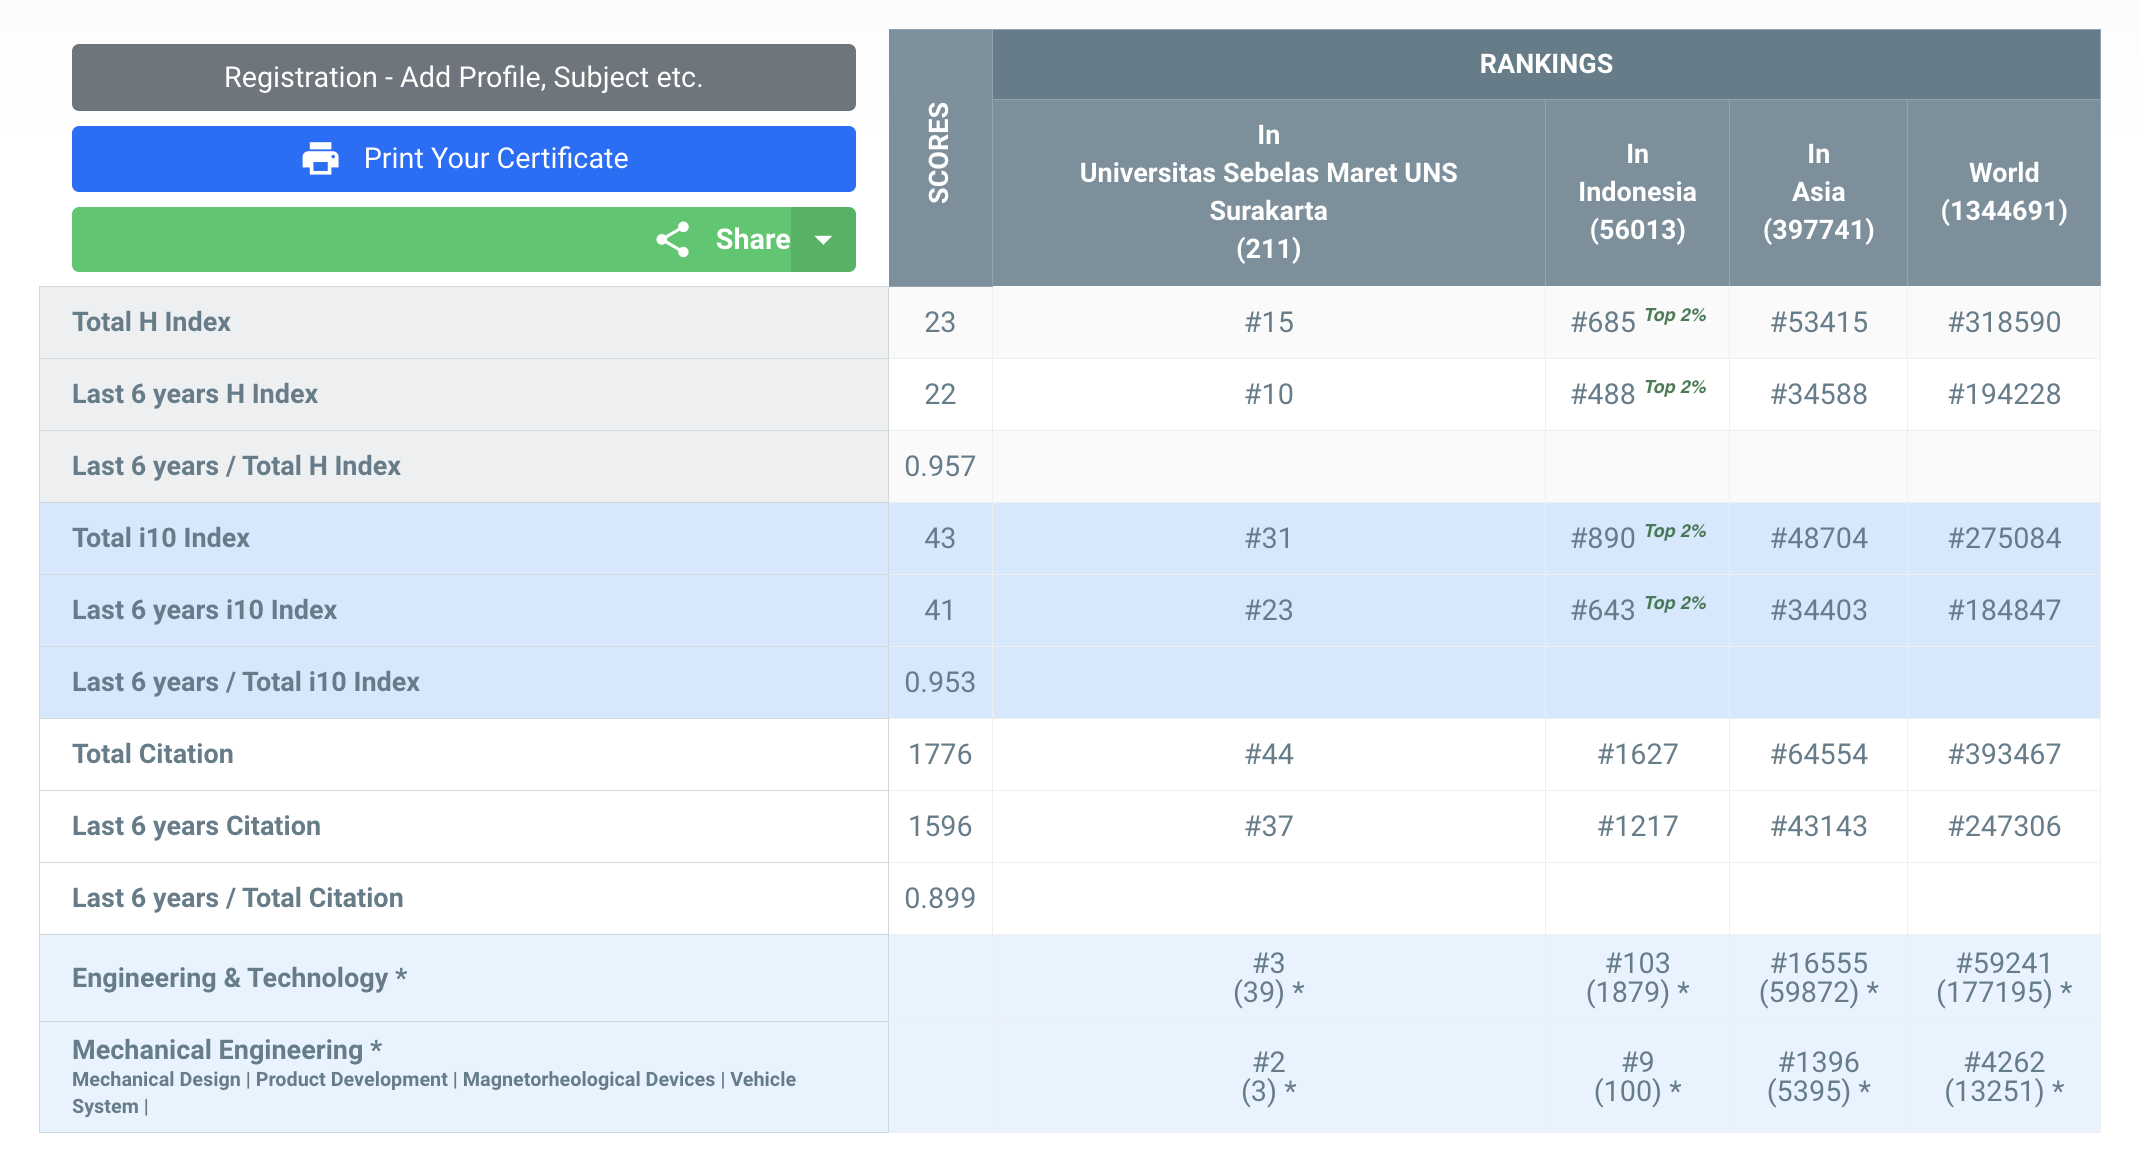Click Registration - Add Profile, Subject button
This screenshot has width=2141, height=1167.
(x=463, y=77)
